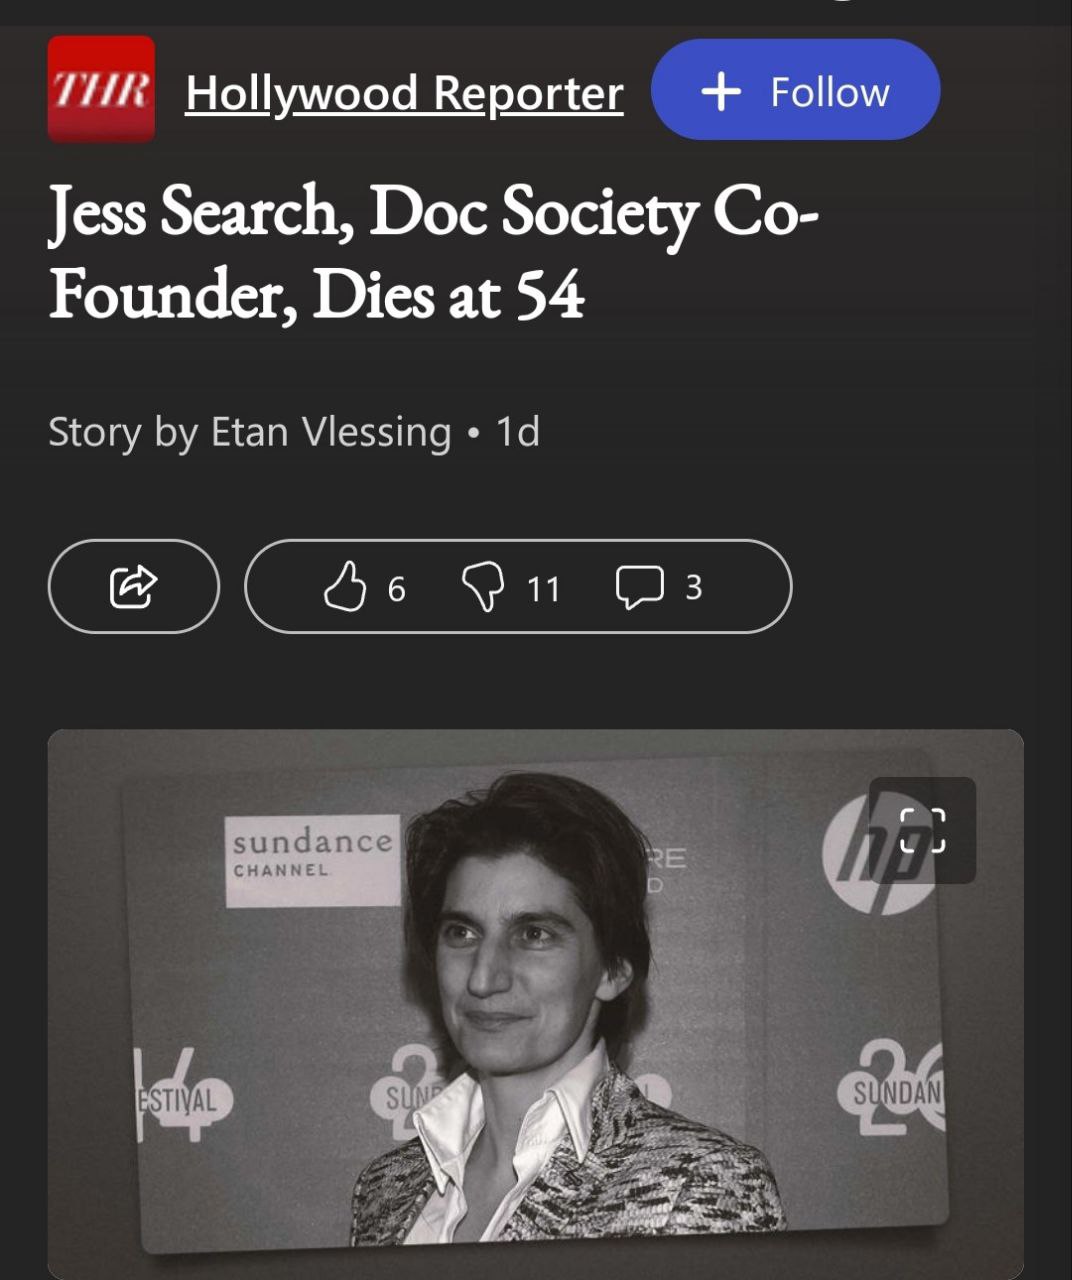The width and height of the screenshot is (1072, 1280).
Task: Click the Festival logo at photo's bottom left
Action: (x=180, y=1098)
